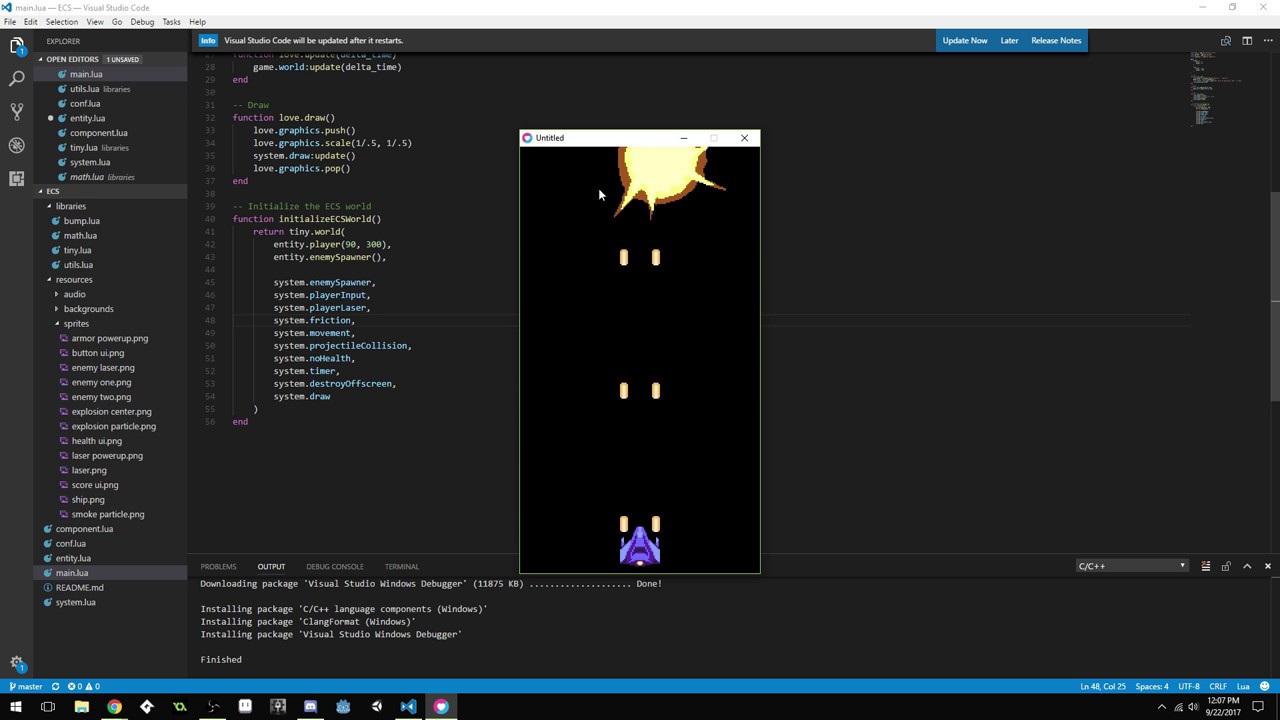The width and height of the screenshot is (1280, 720).
Task: Open the File menu
Action: click(x=10, y=22)
